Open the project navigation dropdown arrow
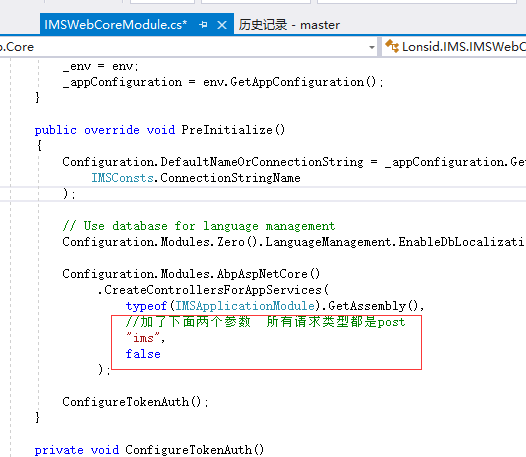 (372, 47)
